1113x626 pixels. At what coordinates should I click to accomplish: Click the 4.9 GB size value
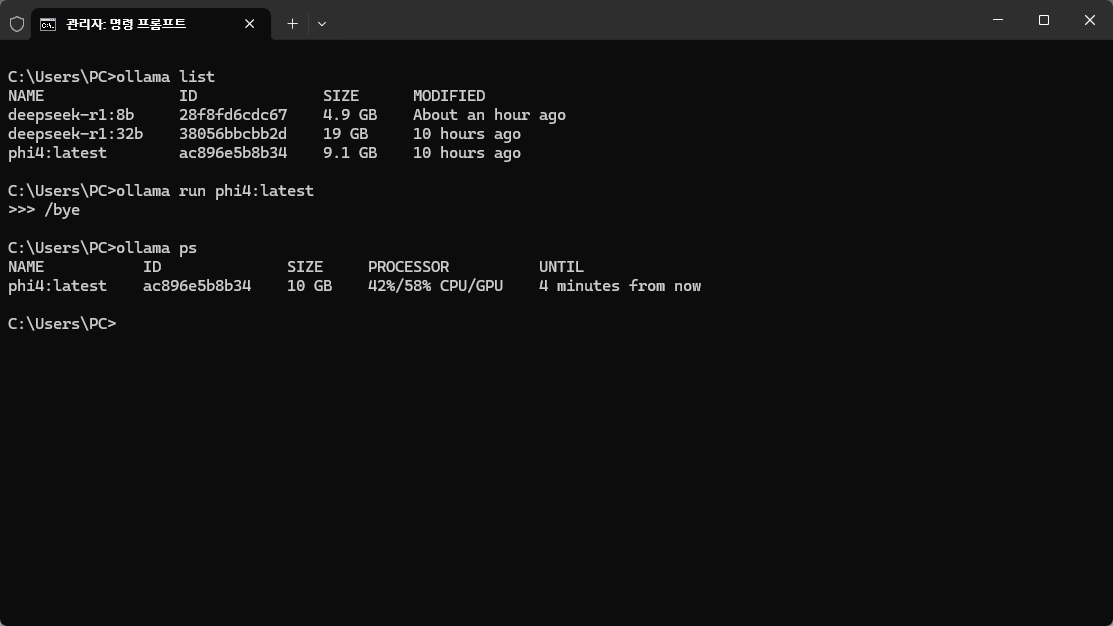350,115
